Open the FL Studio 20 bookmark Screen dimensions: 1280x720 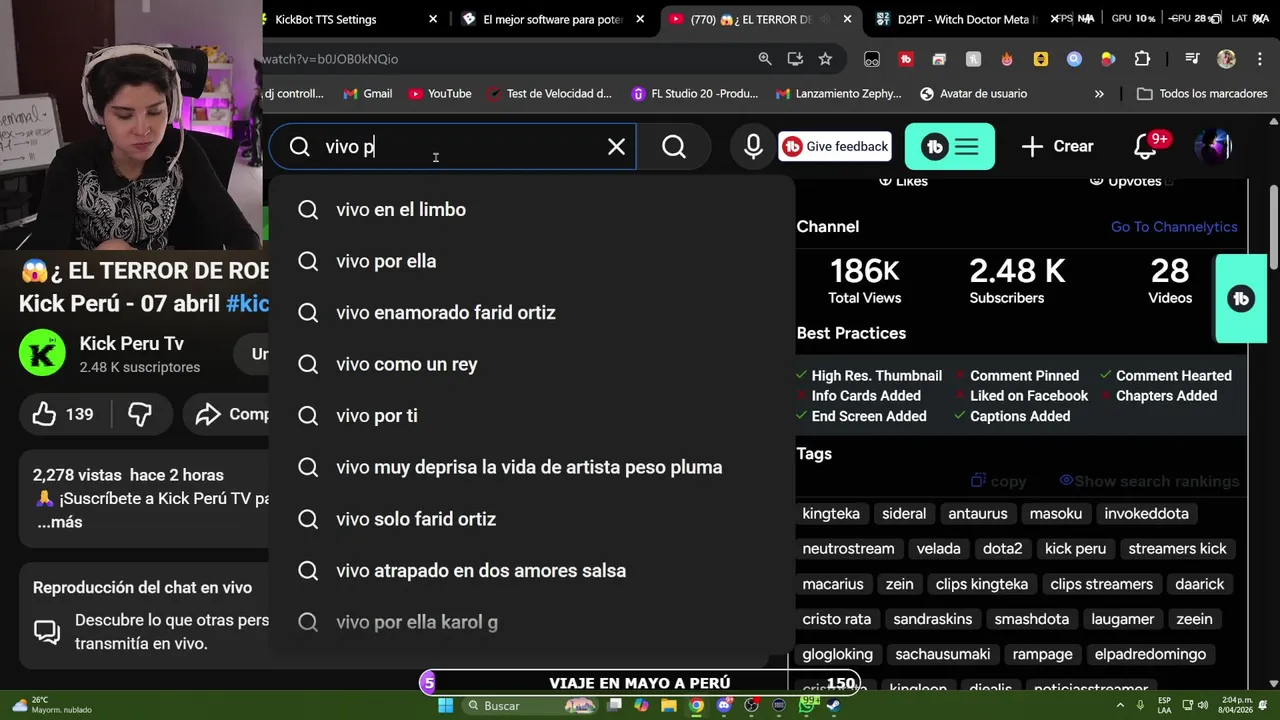(695, 94)
